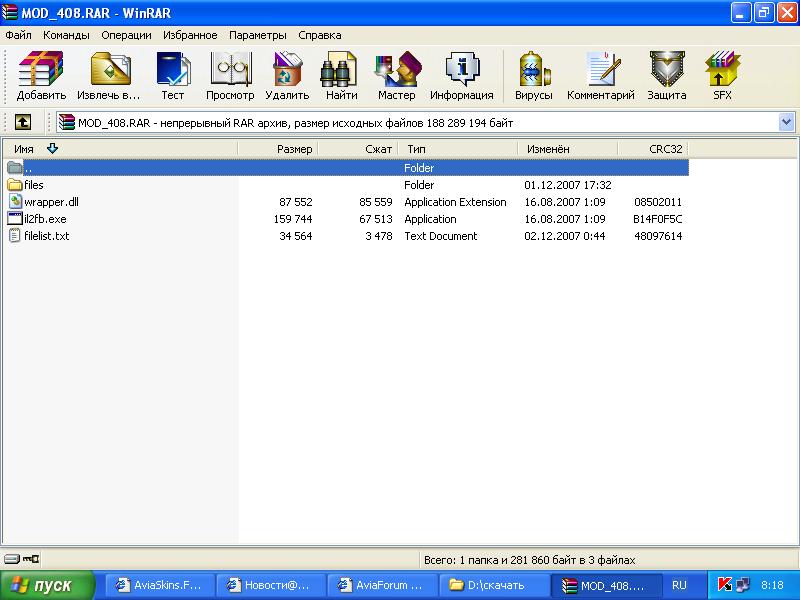The image size is (800, 600).
Task: Sort by the Тип column header
Action: pyautogui.click(x=458, y=149)
